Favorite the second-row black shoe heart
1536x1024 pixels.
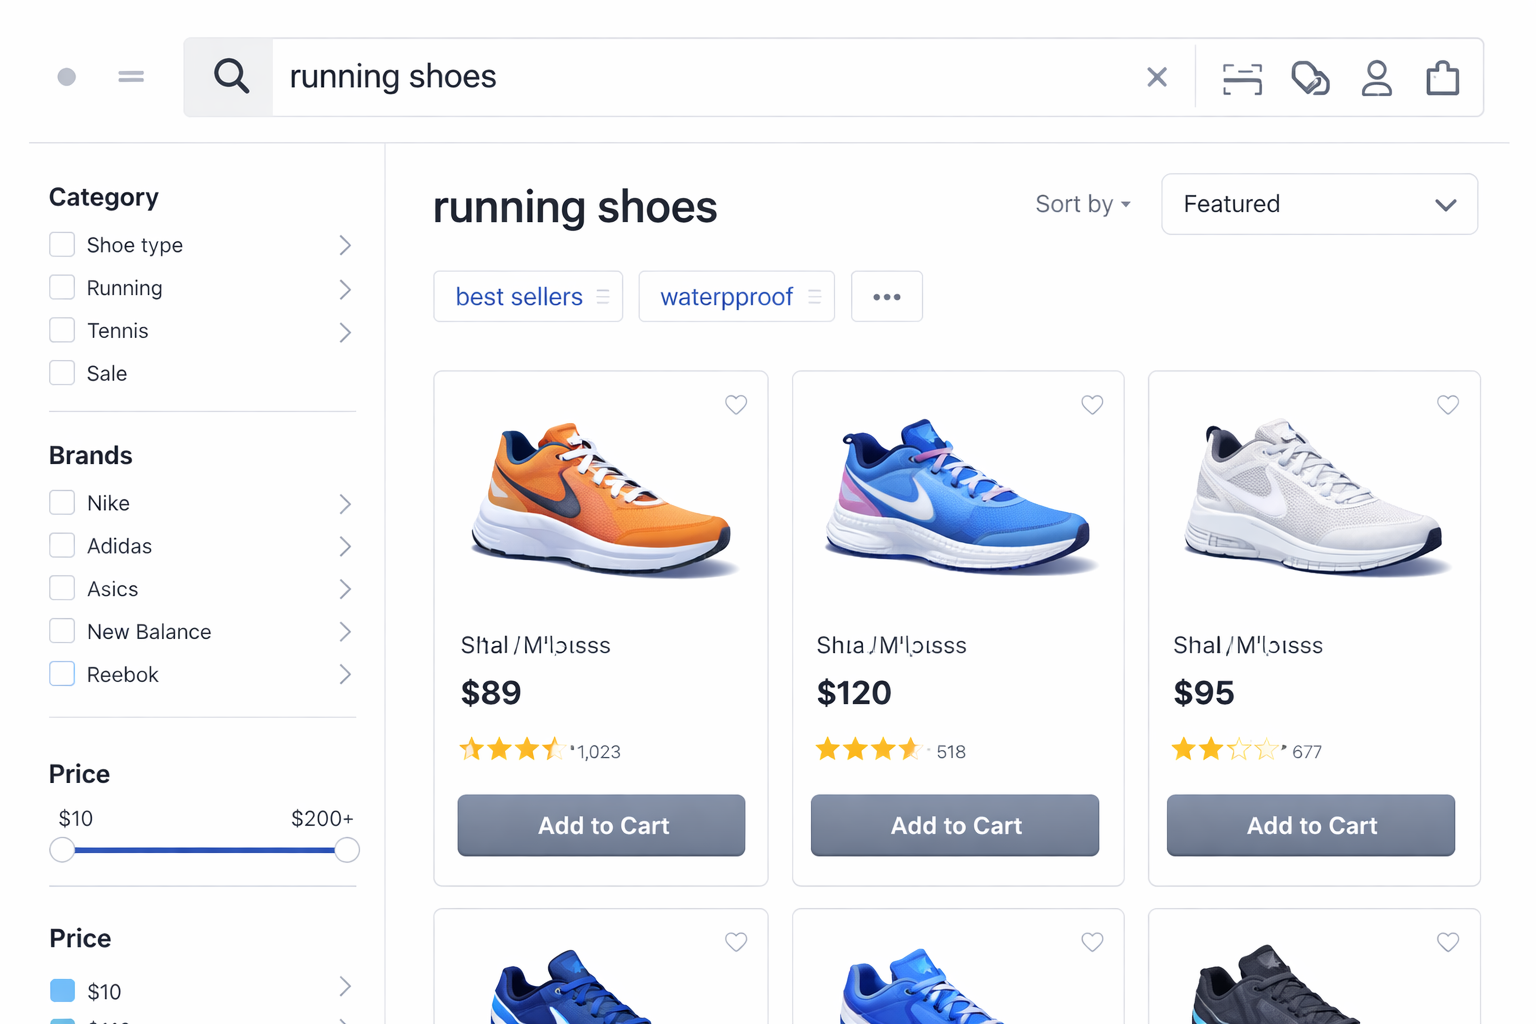point(1448,942)
